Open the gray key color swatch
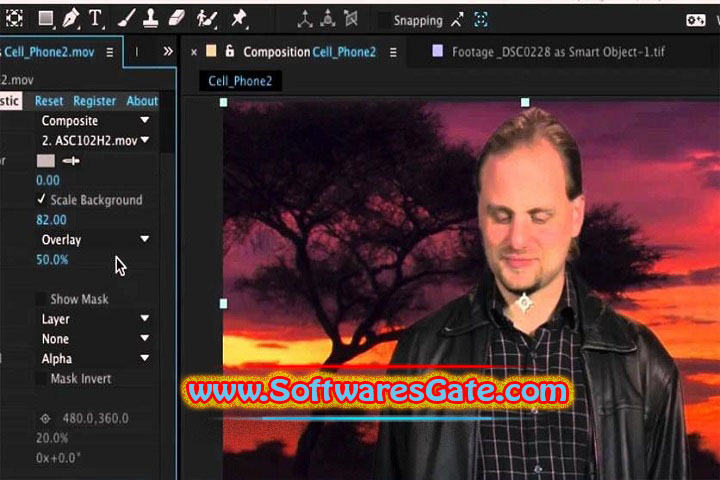The height and width of the screenshot is (480, 720). 45,161
